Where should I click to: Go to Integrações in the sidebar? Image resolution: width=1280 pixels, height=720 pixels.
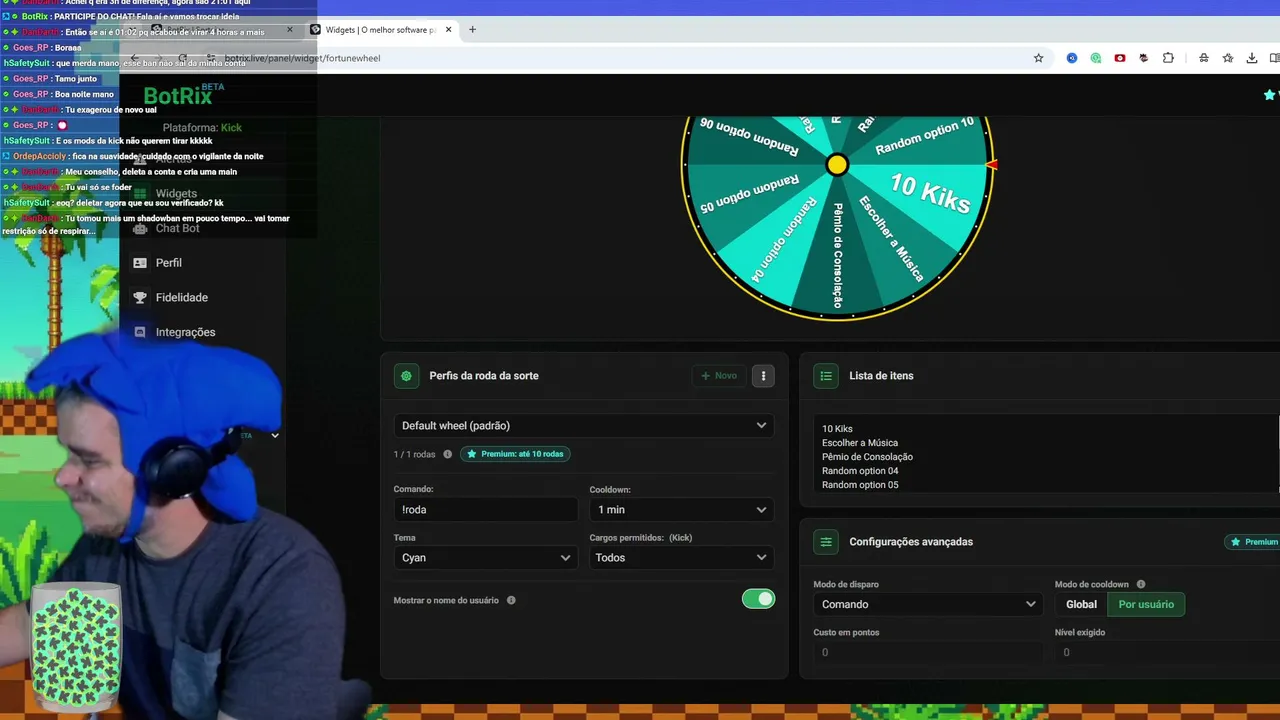pos(185,332)
